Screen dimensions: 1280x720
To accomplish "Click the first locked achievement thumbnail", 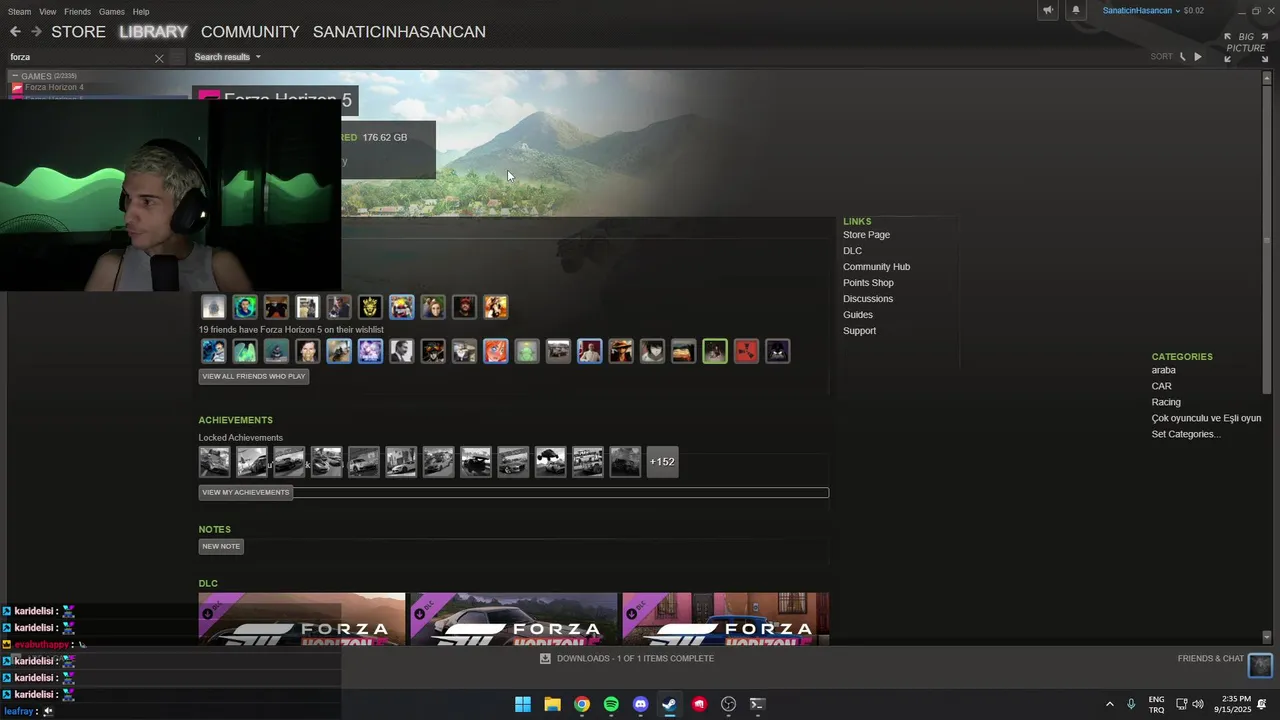I will pos(214,462).
